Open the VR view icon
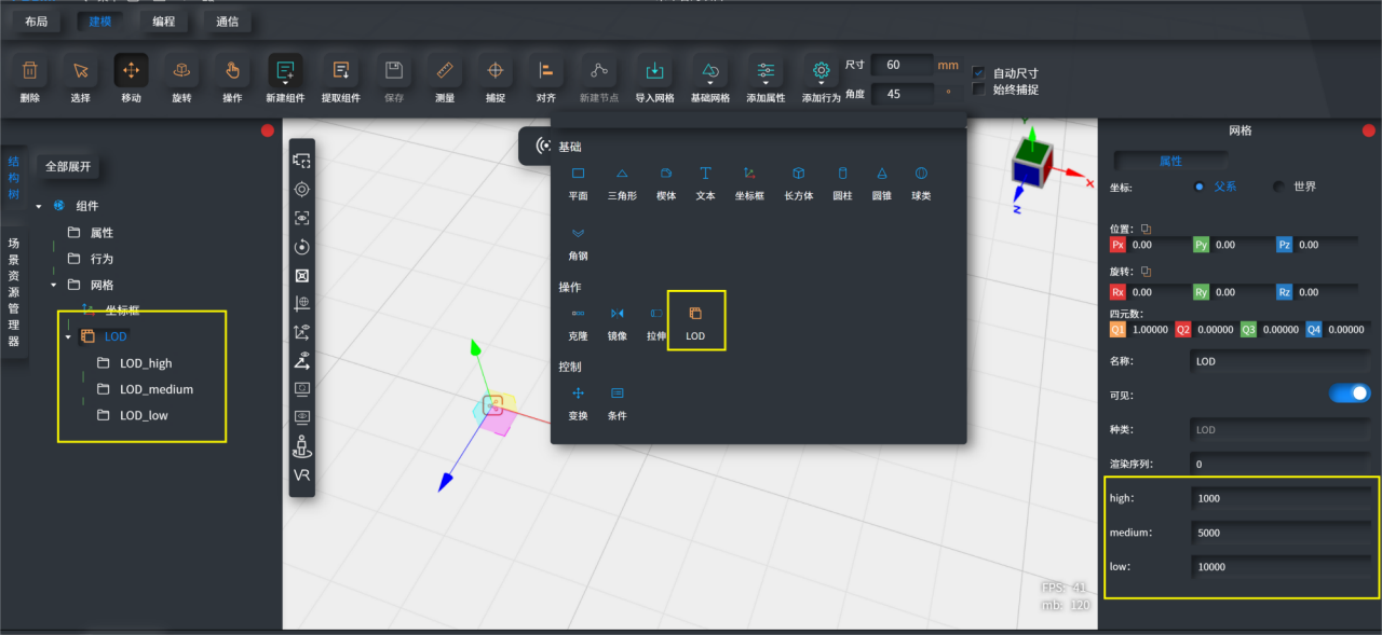Screen dimensions: 1382x636 click(301, 475)
